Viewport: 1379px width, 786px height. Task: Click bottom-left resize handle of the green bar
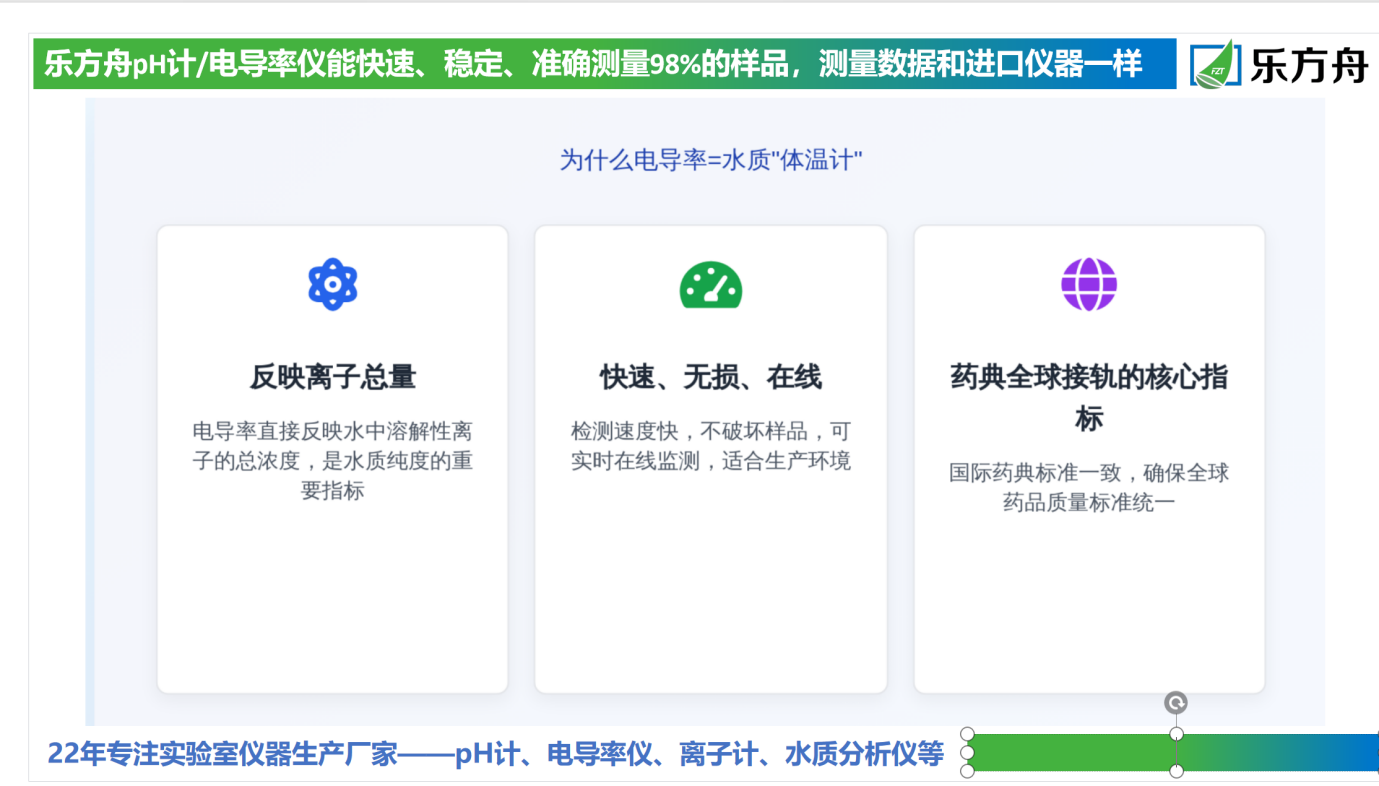point(967,770)
